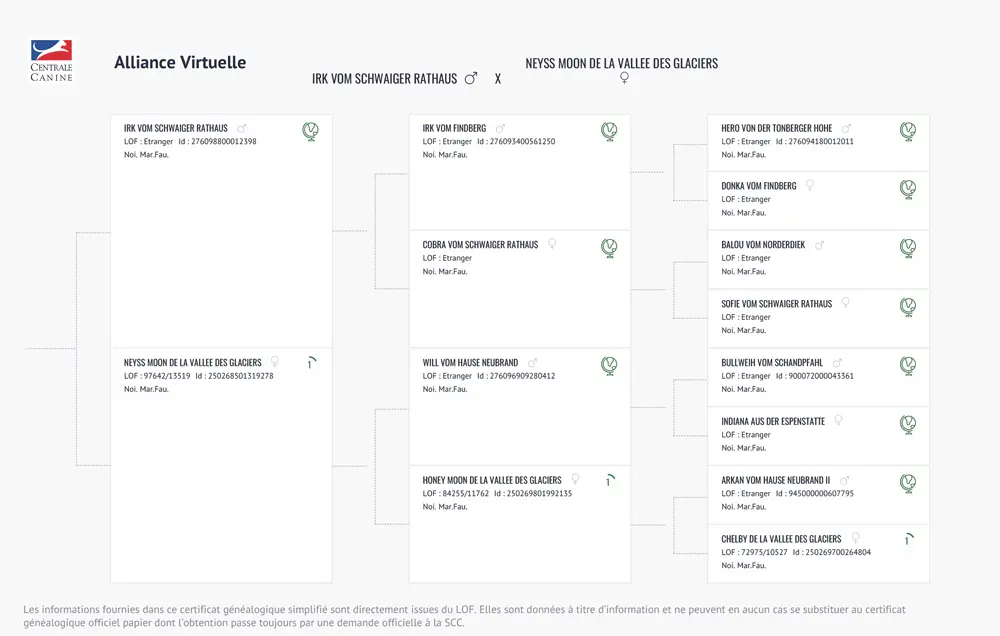The width and height of the screenshot is (1000, 636).
Task: Click globe icon on HERO VON DER TONBERGER HOHE
Action: (908, 131)
